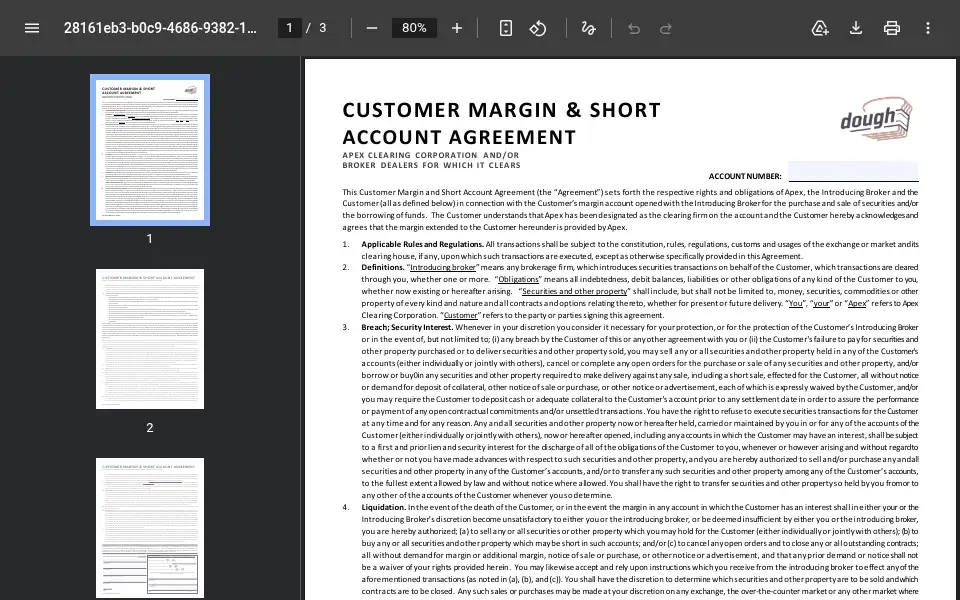
Task: Click the dough logo in the document
Action: click(x=876, y=118)
